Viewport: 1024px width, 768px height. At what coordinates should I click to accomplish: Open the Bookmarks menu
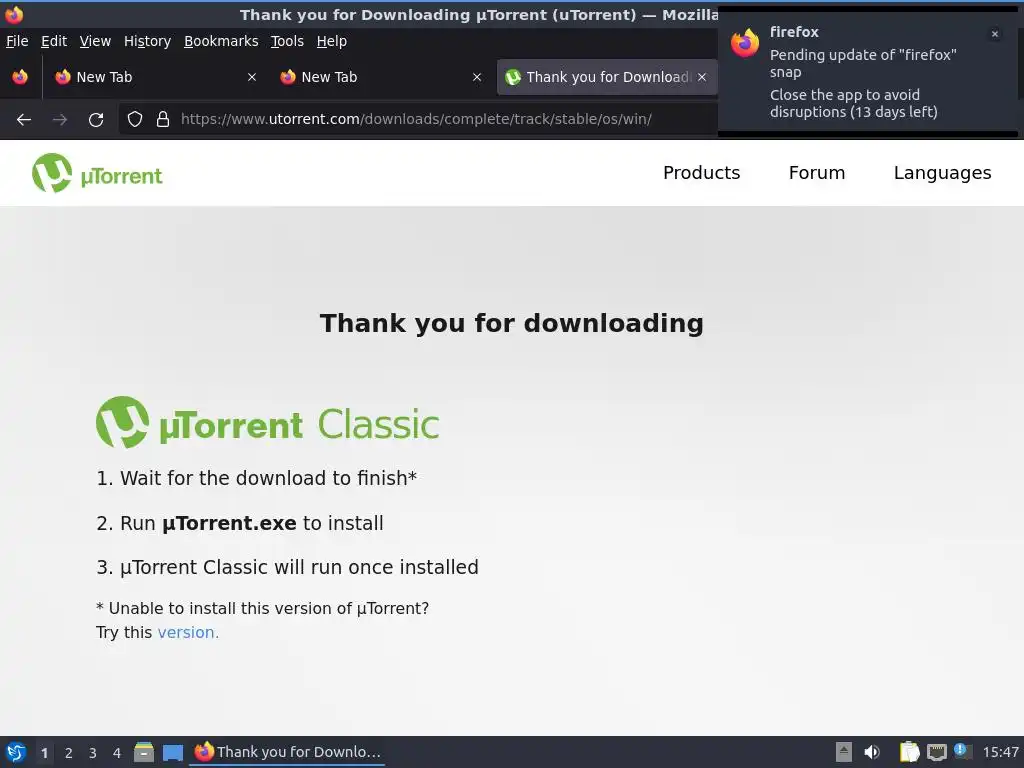[x=221, y=41]
